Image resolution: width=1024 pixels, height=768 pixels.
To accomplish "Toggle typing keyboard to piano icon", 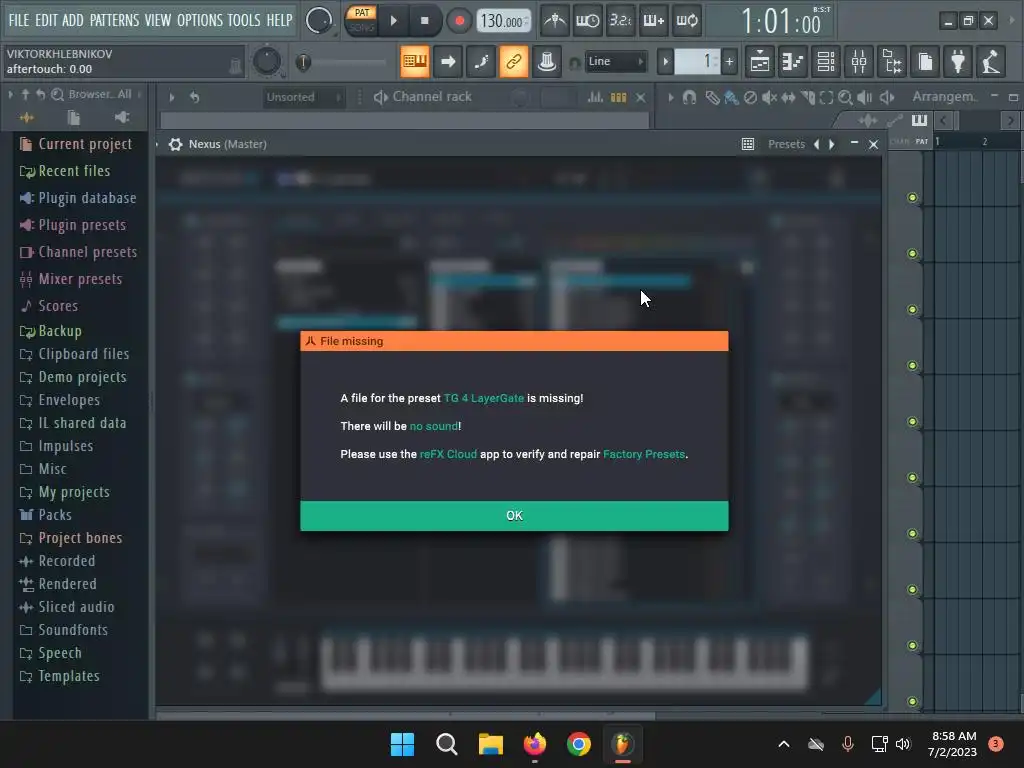I will tap(415, 61).
